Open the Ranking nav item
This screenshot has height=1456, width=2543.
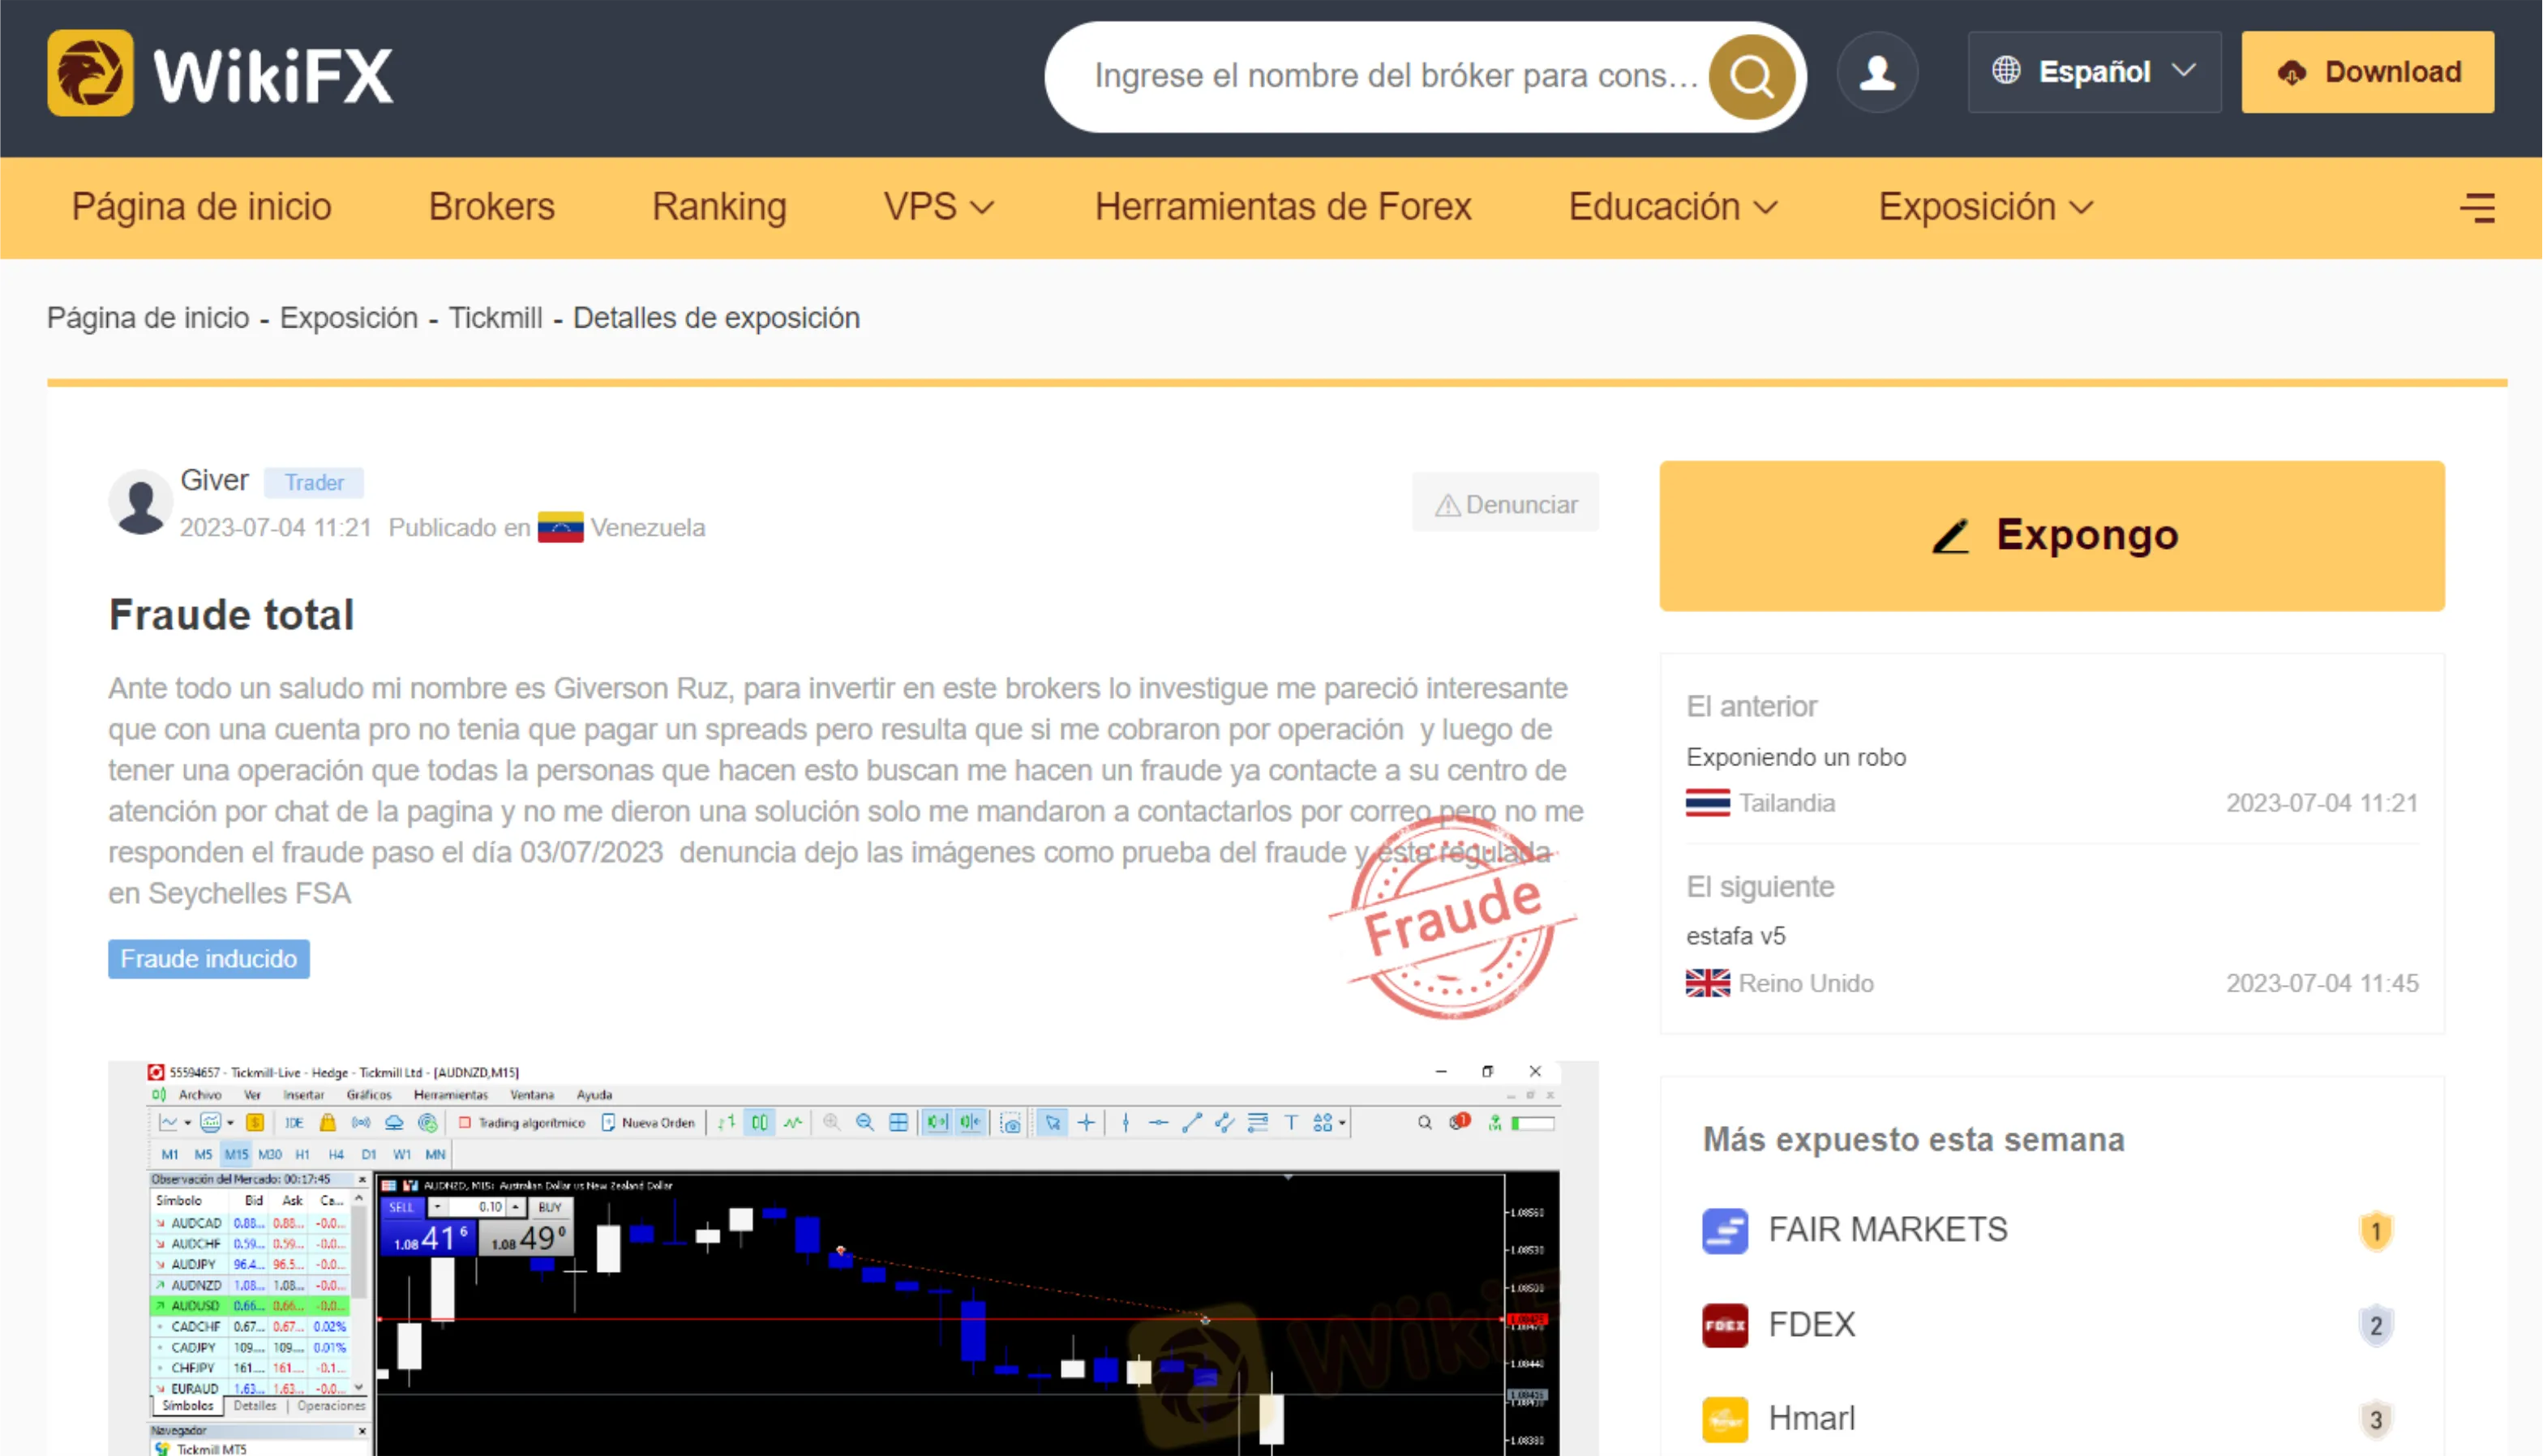719,207
